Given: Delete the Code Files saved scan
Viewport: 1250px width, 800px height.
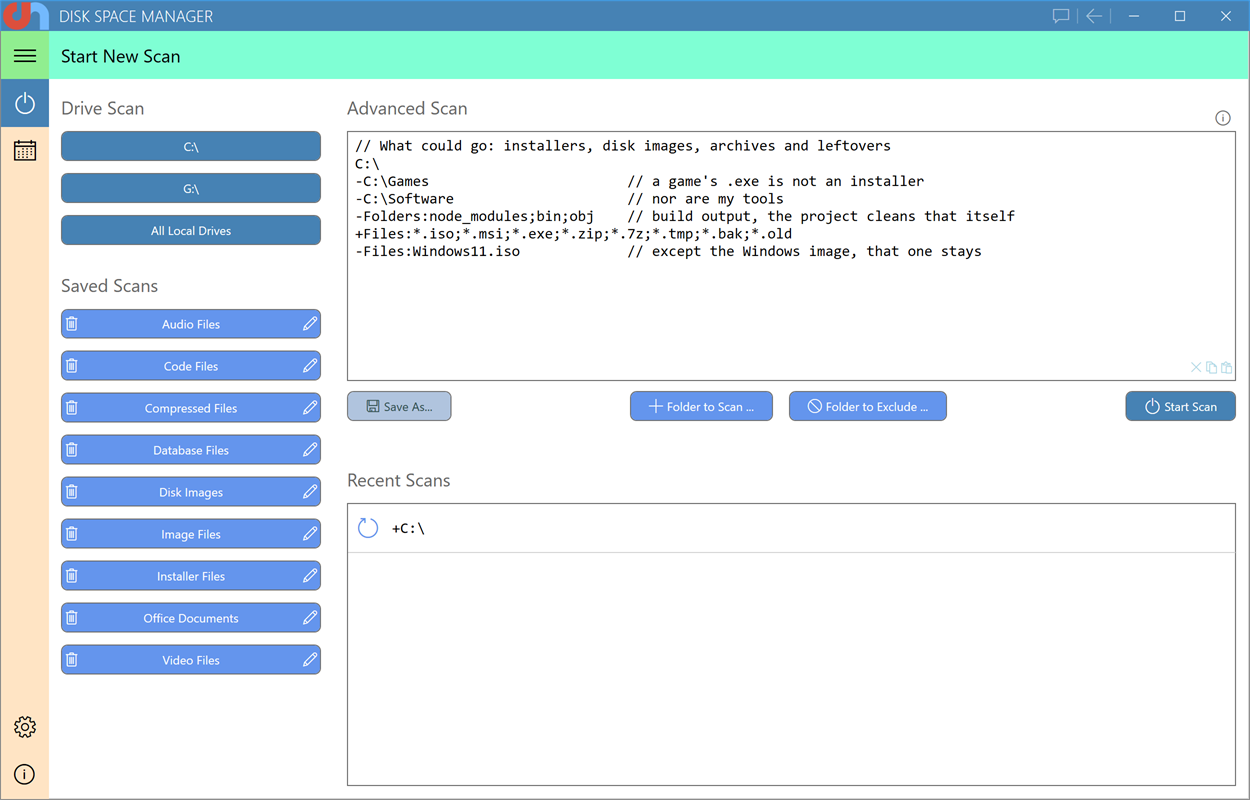Looking at the screenshot, I should (72, 366).
